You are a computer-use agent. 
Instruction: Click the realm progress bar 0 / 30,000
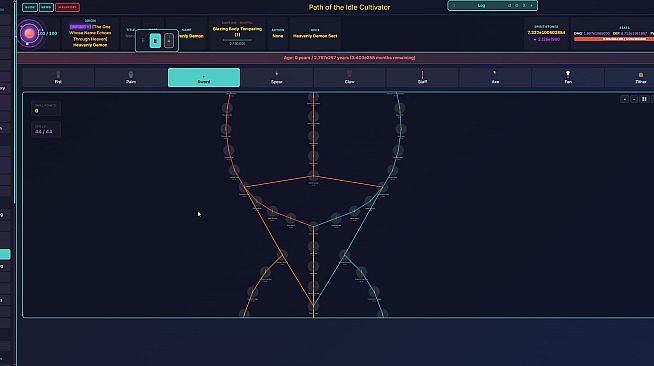pyautogui.click(x=237, y=40)
